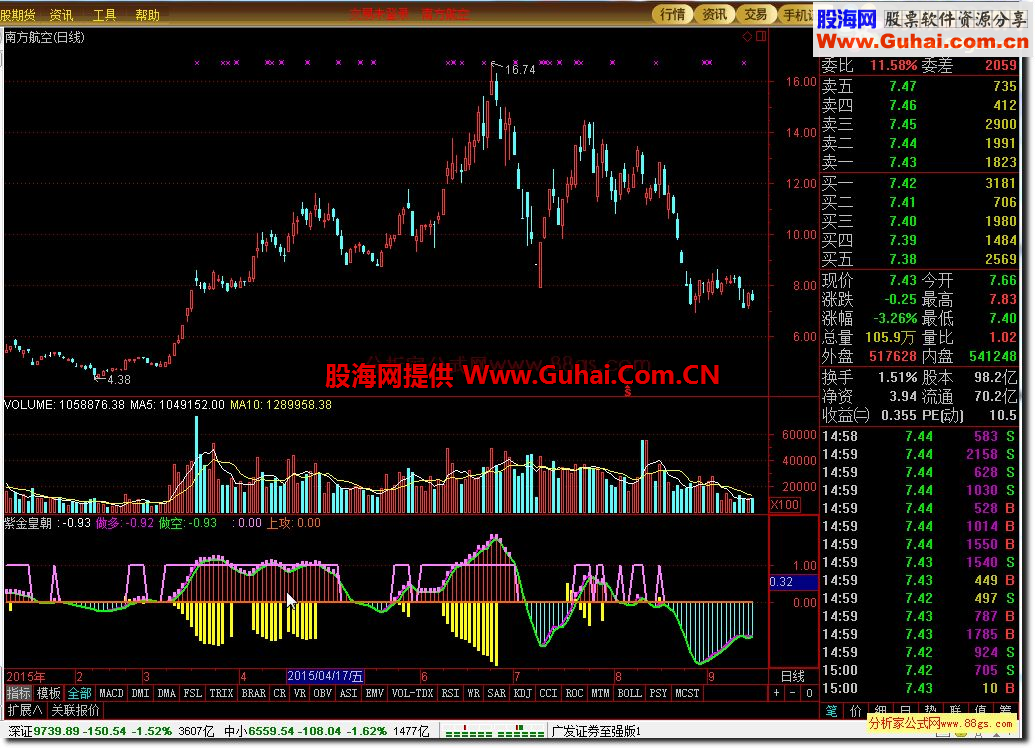
Task: Toggle the side panel layout icon
Action: 761,36
